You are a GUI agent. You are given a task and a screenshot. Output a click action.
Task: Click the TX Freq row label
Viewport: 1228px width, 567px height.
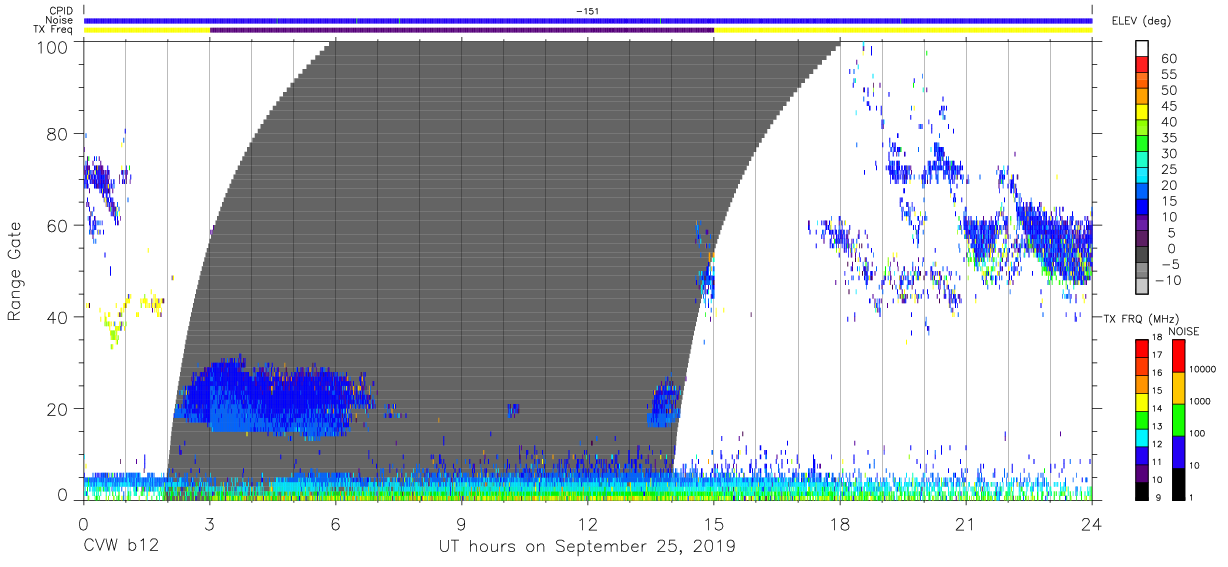(x=53, y=30)
